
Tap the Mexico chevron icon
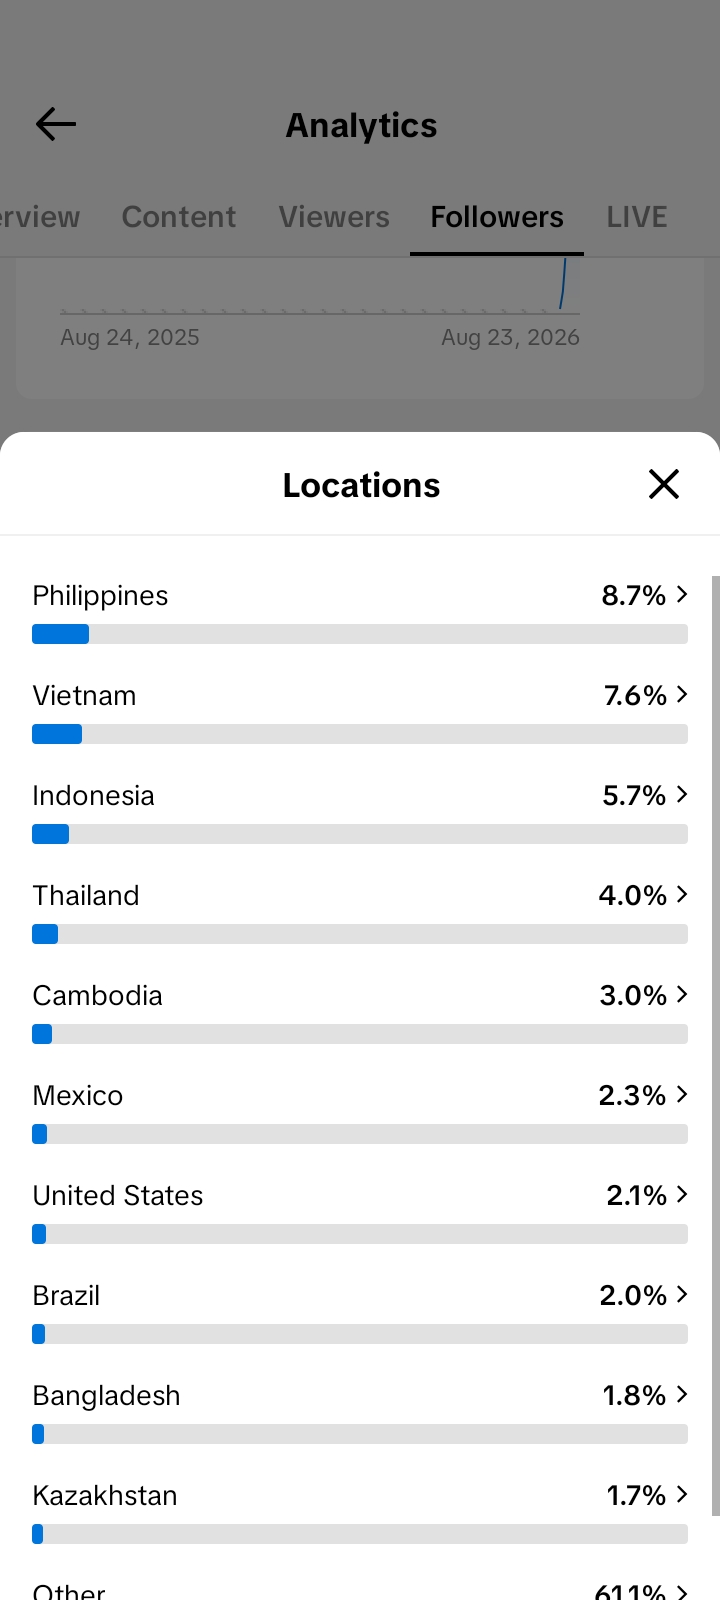[x=682, y=1094]
